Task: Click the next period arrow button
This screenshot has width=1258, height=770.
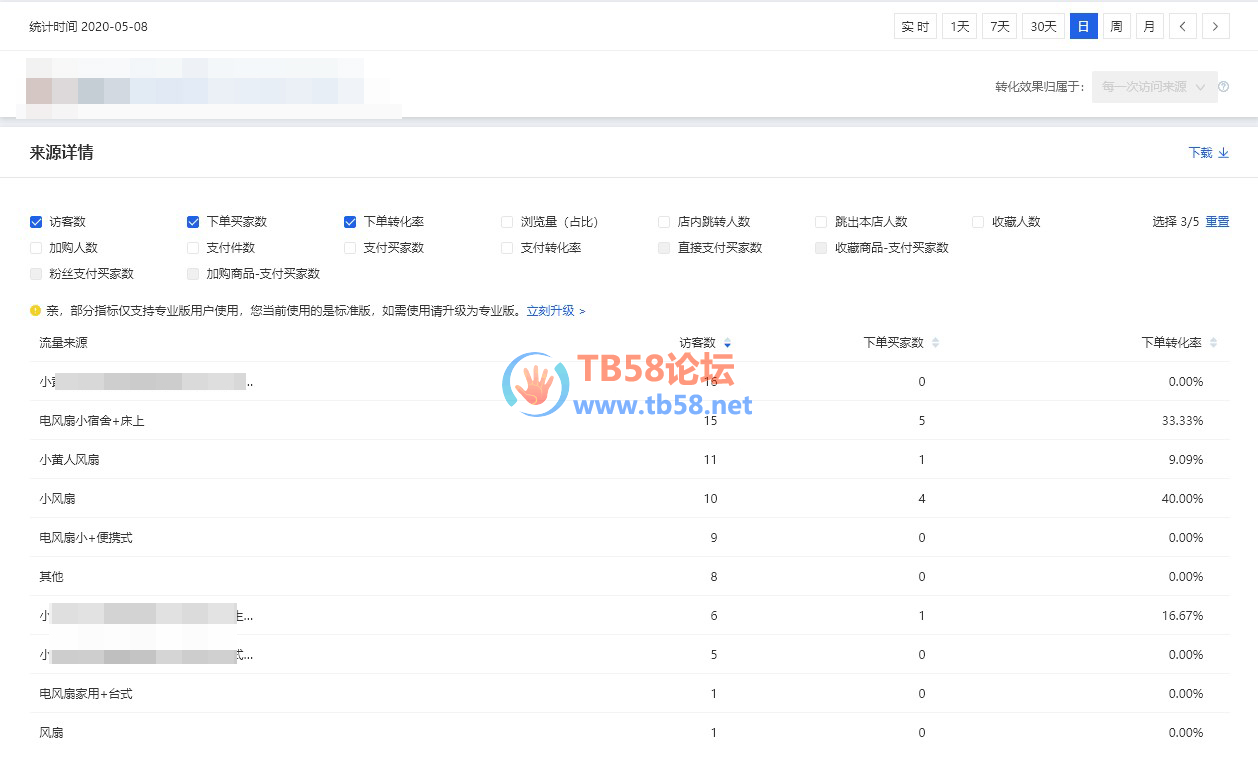Action: pos(1215,27)
